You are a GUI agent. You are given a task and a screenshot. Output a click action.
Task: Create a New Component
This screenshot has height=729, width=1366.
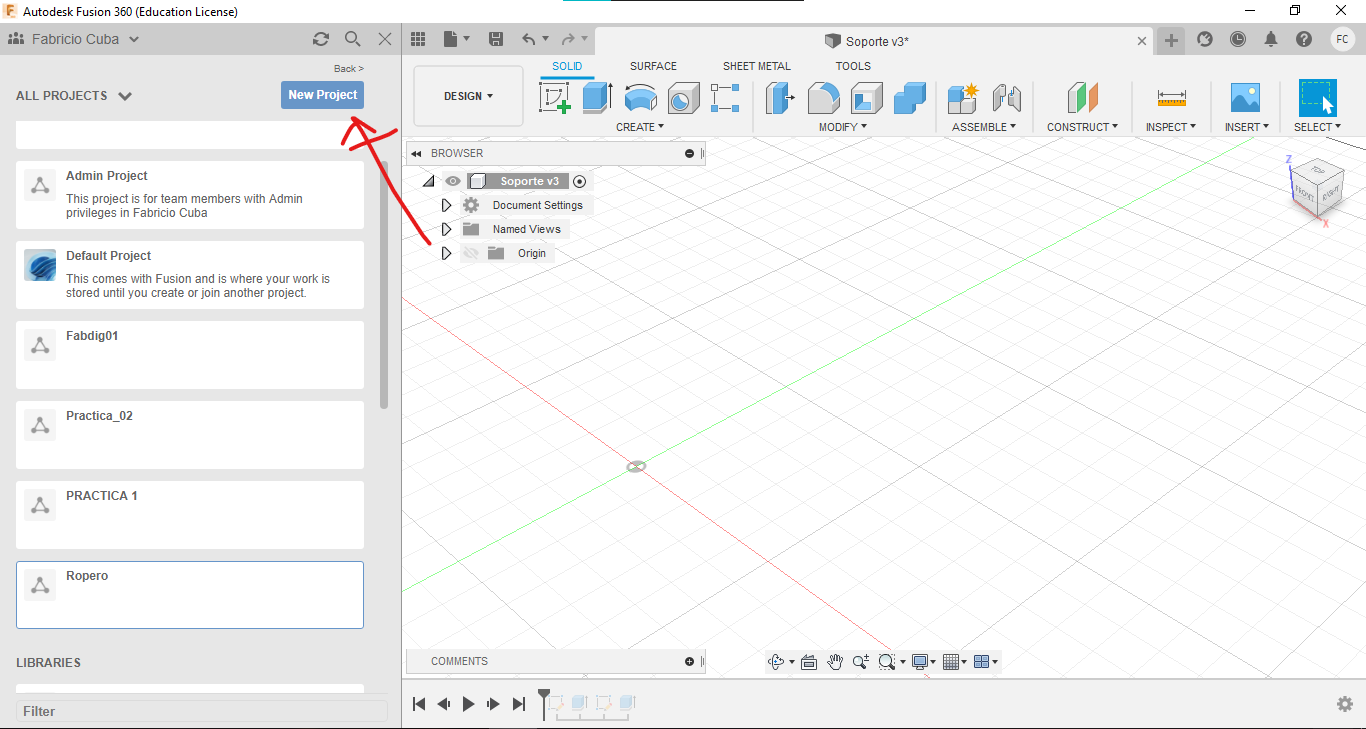963,98
